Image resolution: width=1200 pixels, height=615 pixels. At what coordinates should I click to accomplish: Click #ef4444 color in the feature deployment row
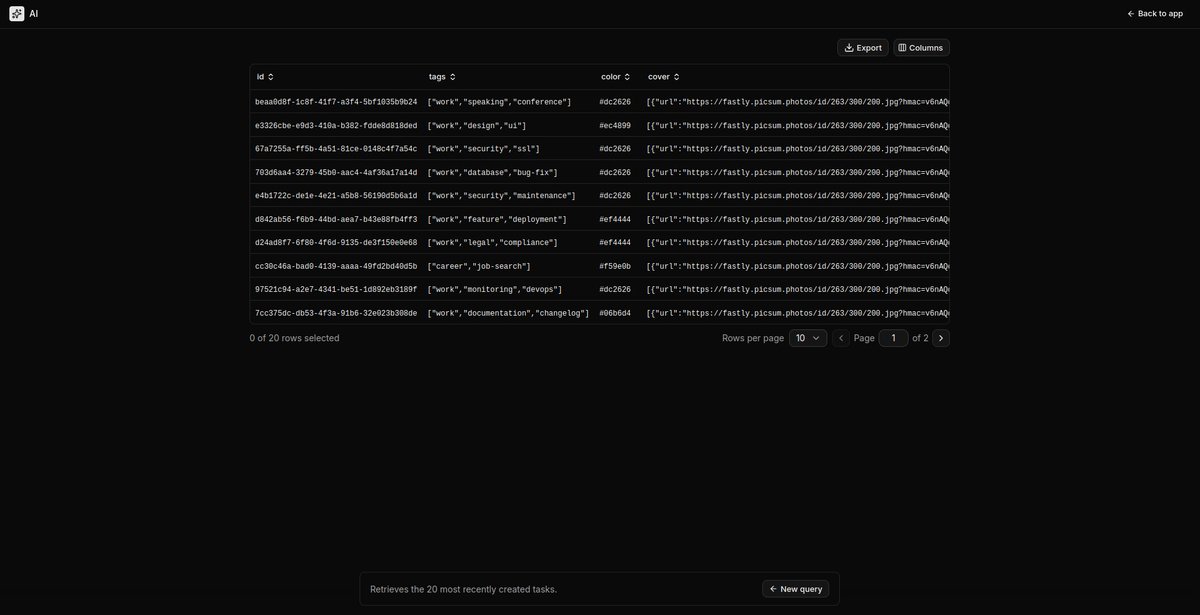click(615, 219)
